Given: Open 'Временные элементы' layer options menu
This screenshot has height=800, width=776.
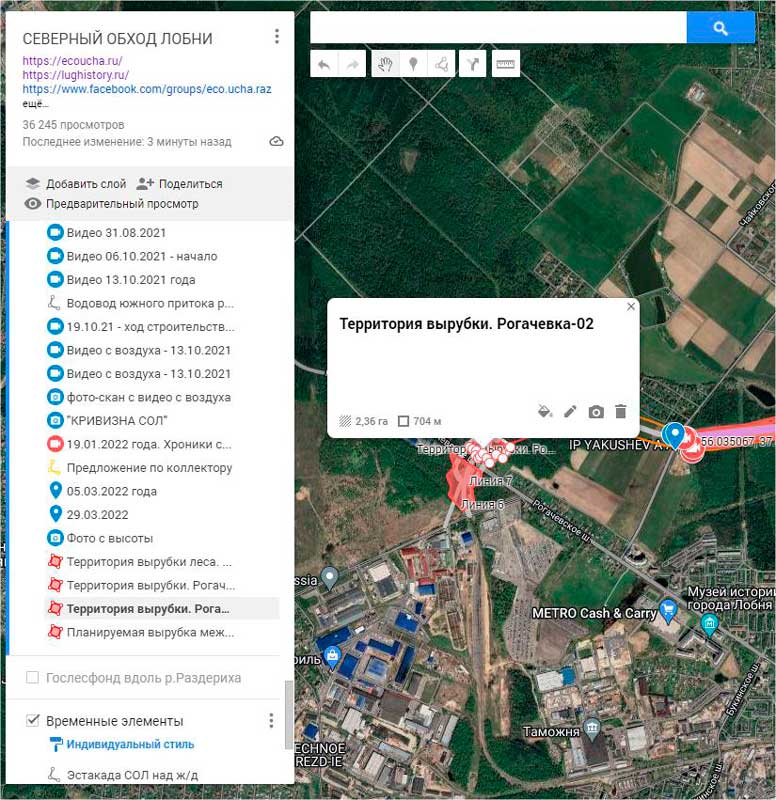Looking at the screenshot, I should point(271,720).
